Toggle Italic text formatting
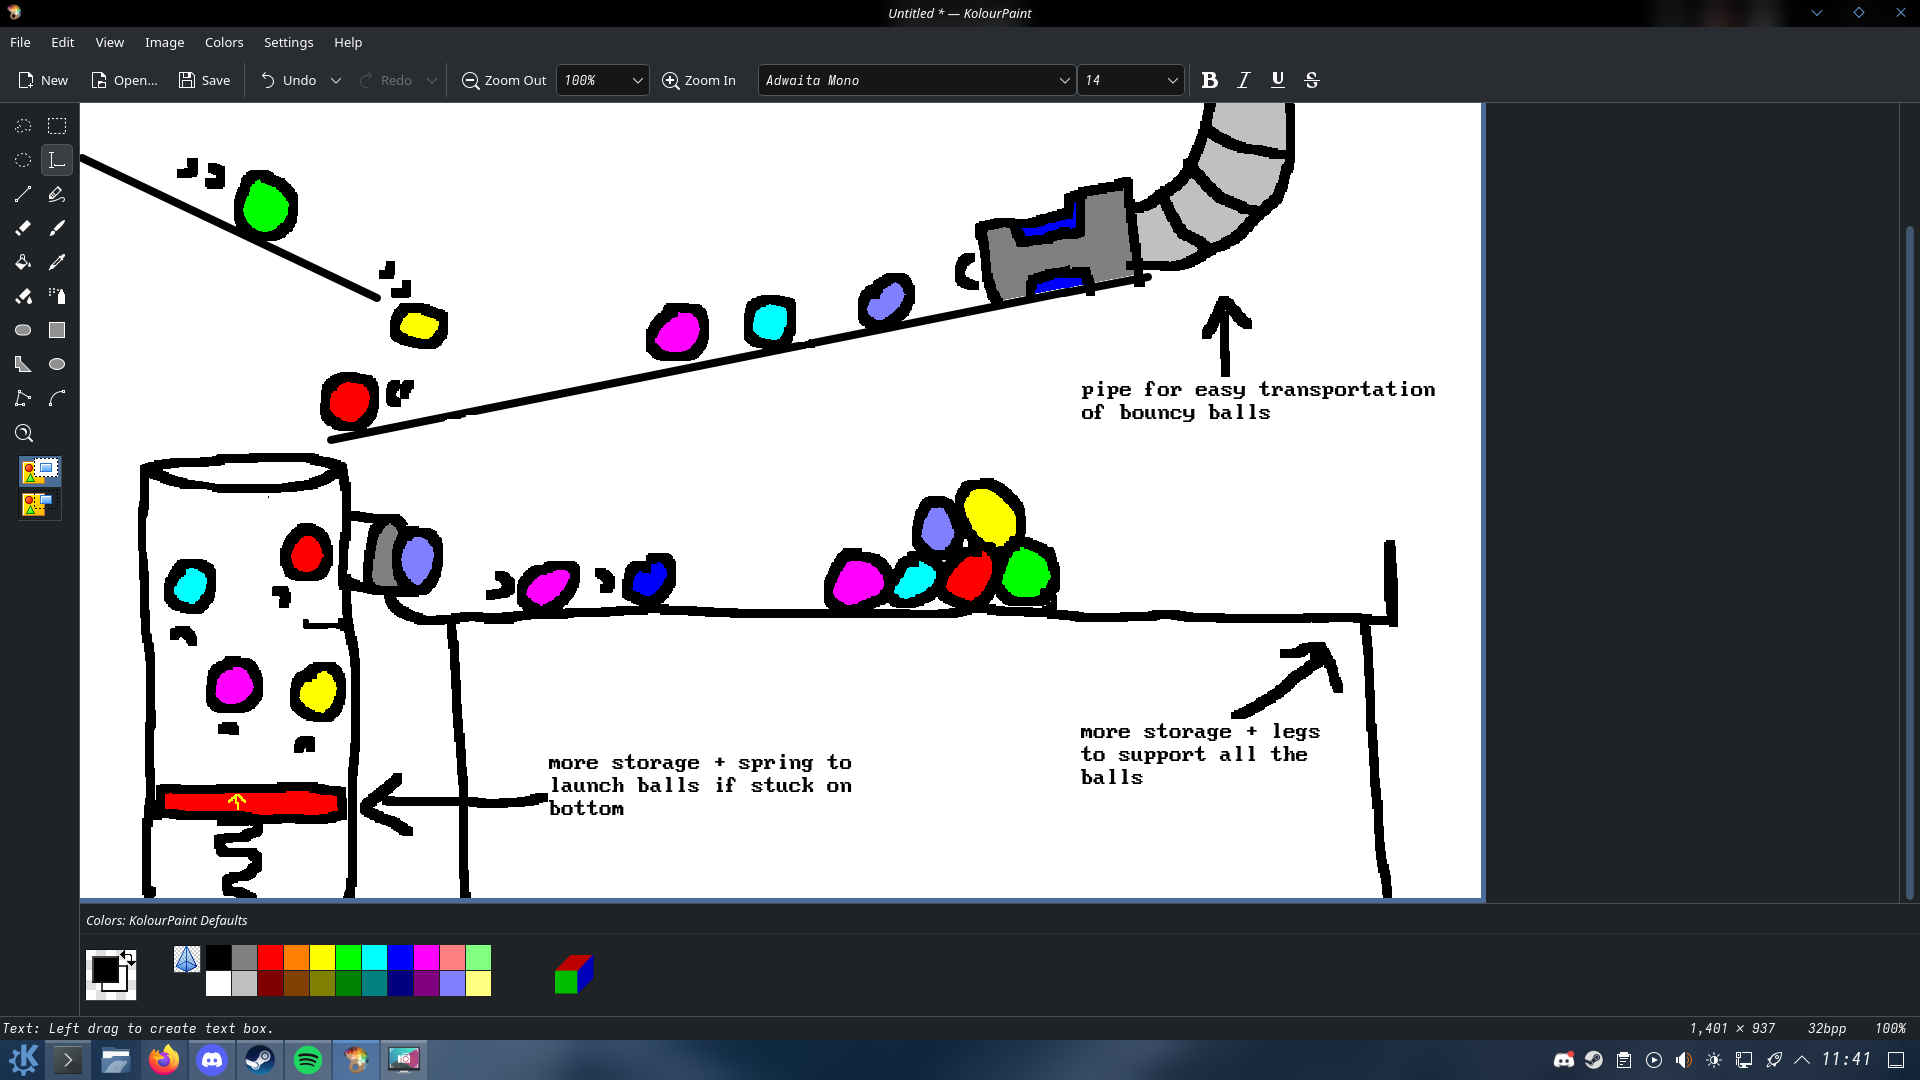This screenshot has width=1920, height=1080. point(1243,80)
